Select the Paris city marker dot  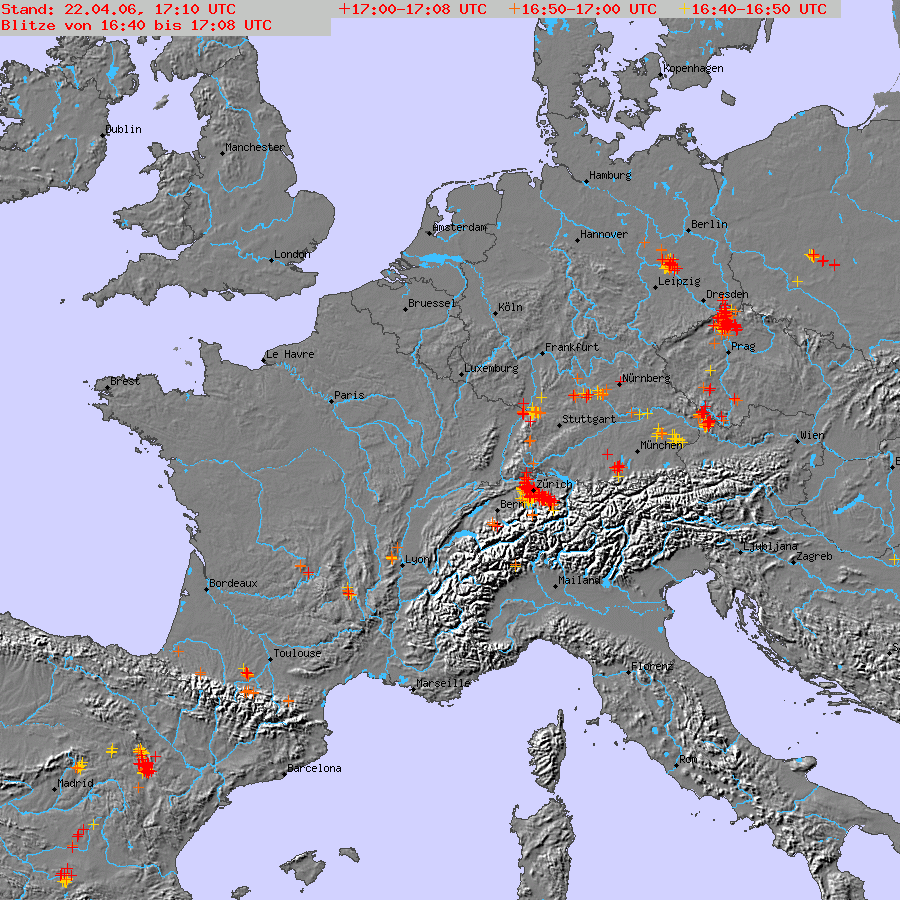tap(331, 401)
